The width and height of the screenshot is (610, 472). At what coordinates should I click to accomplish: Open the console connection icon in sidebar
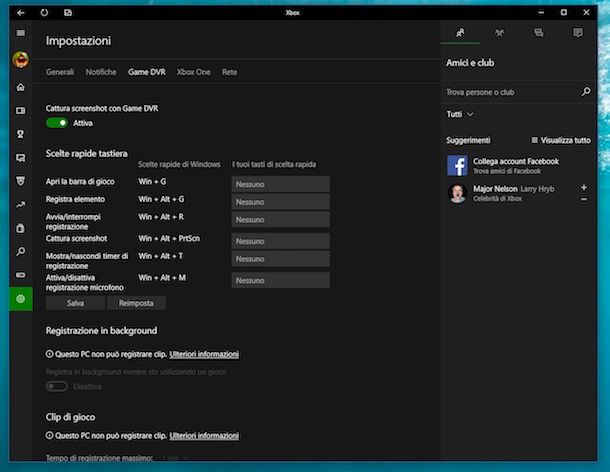(21, 275)
